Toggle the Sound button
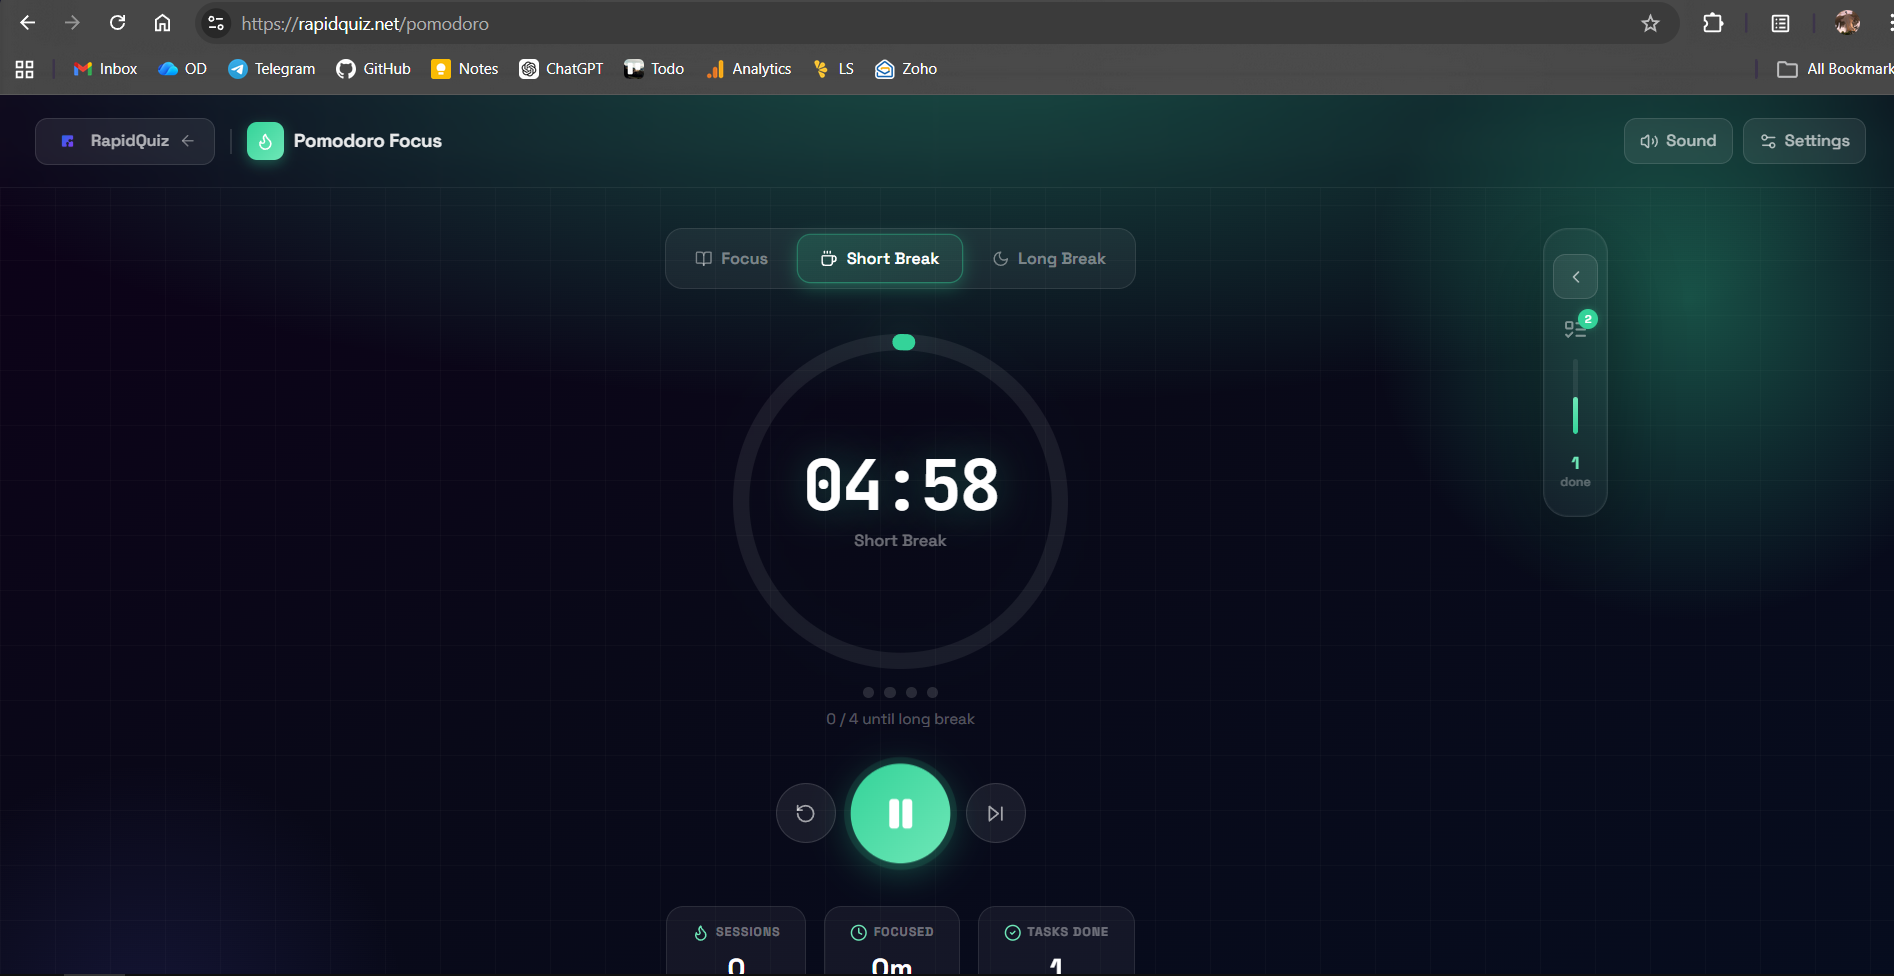 pyautogui.click(x=1677, y=141)
